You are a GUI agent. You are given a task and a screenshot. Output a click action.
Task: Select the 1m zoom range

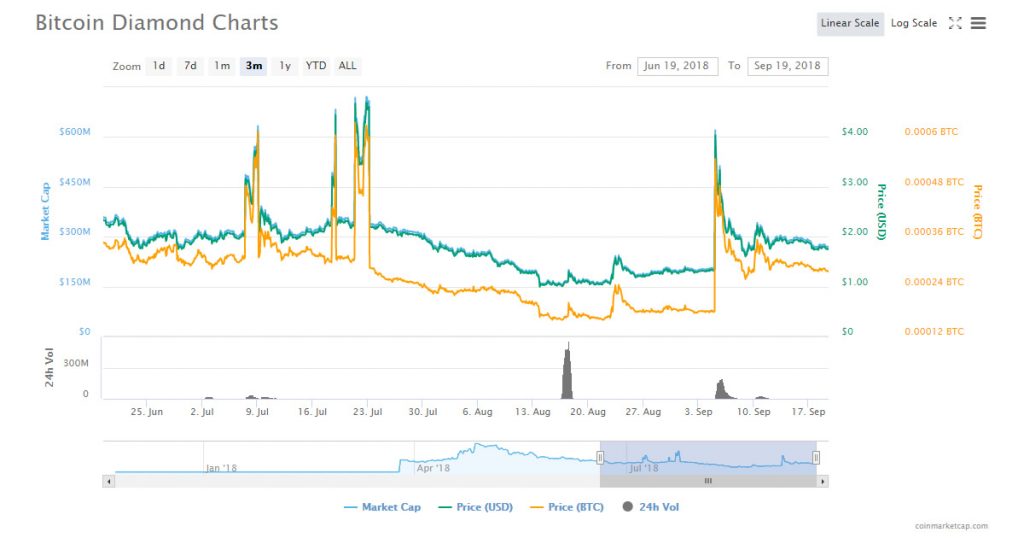[x=222, y=66]
